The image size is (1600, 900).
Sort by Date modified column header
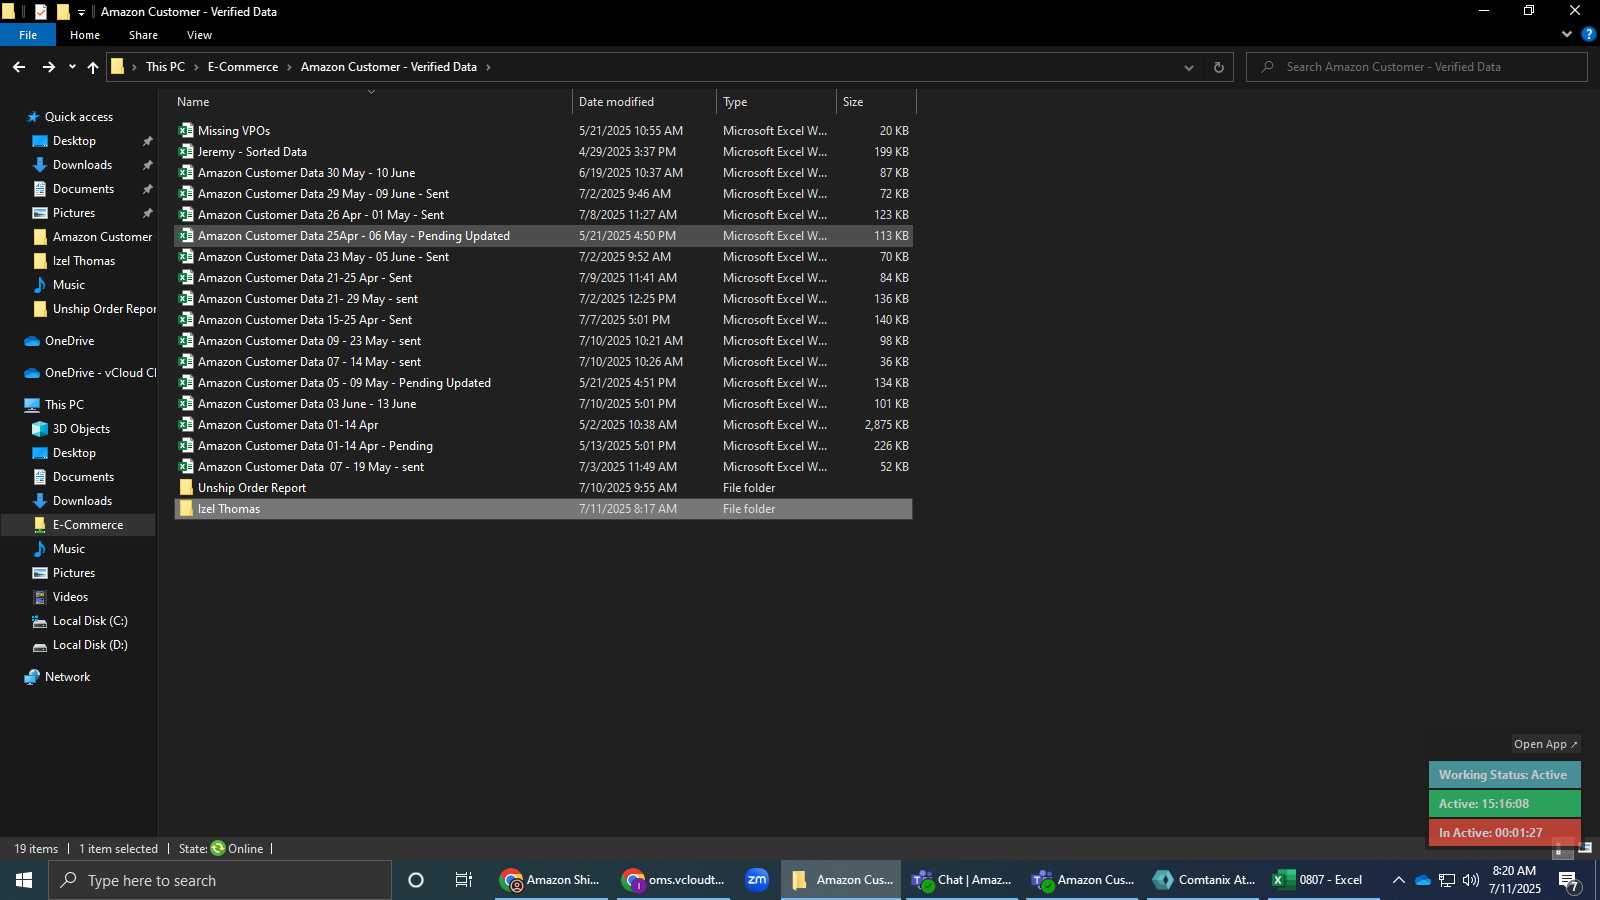pyautogui.click(x=645, y=102)
